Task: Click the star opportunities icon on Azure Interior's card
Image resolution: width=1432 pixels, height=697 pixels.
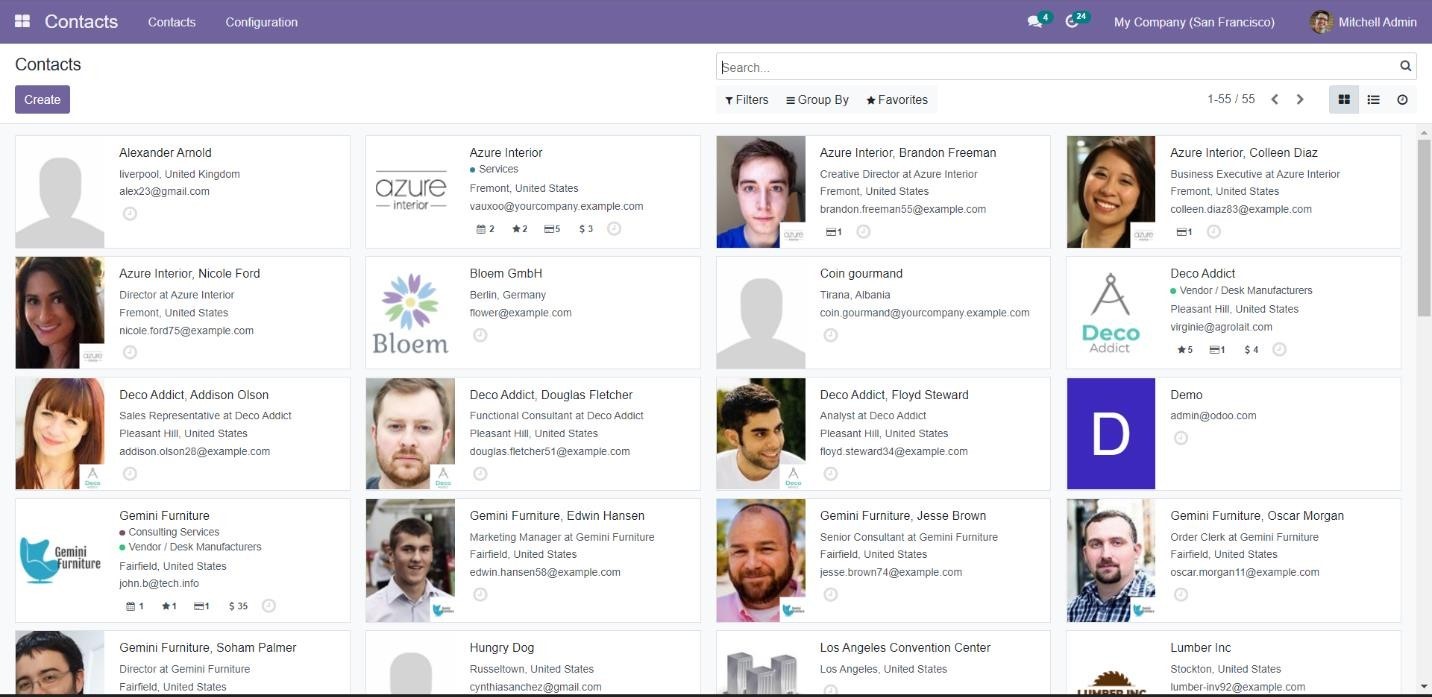Action: point(519,229)
